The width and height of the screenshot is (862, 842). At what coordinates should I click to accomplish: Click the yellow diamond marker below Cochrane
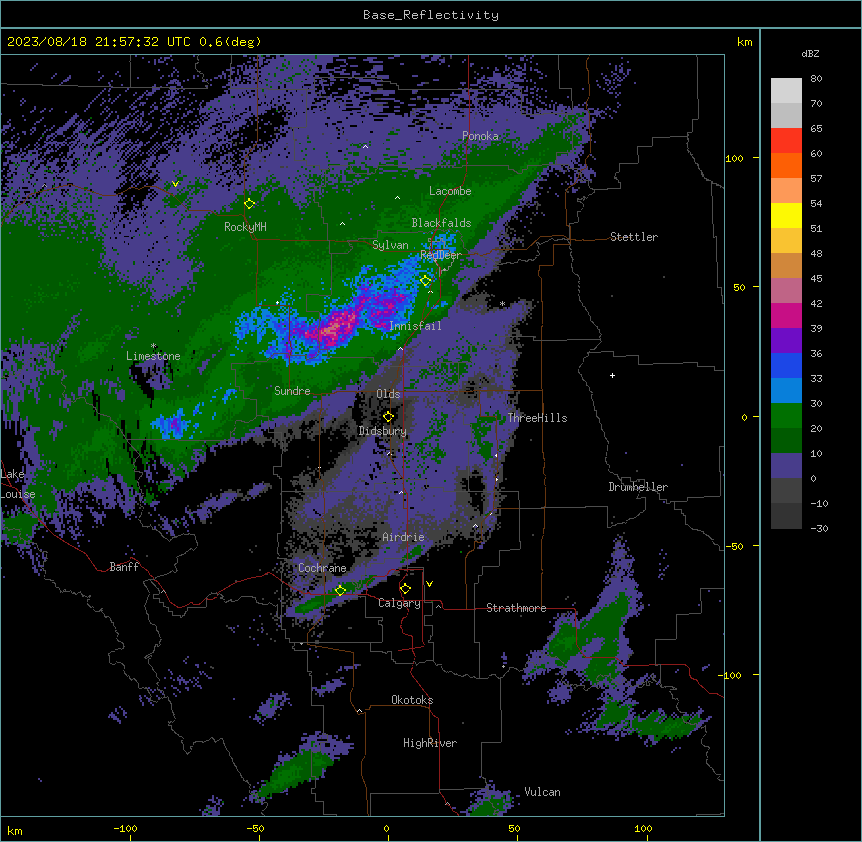click(340, 590)
